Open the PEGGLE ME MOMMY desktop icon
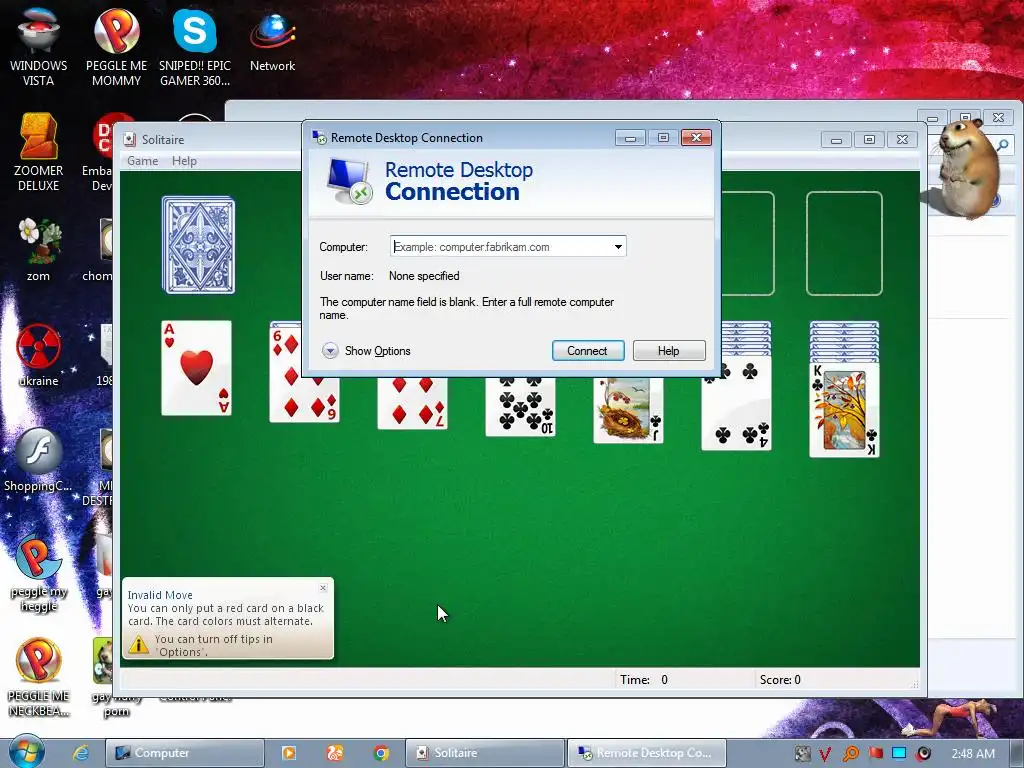 coord(116,46)
